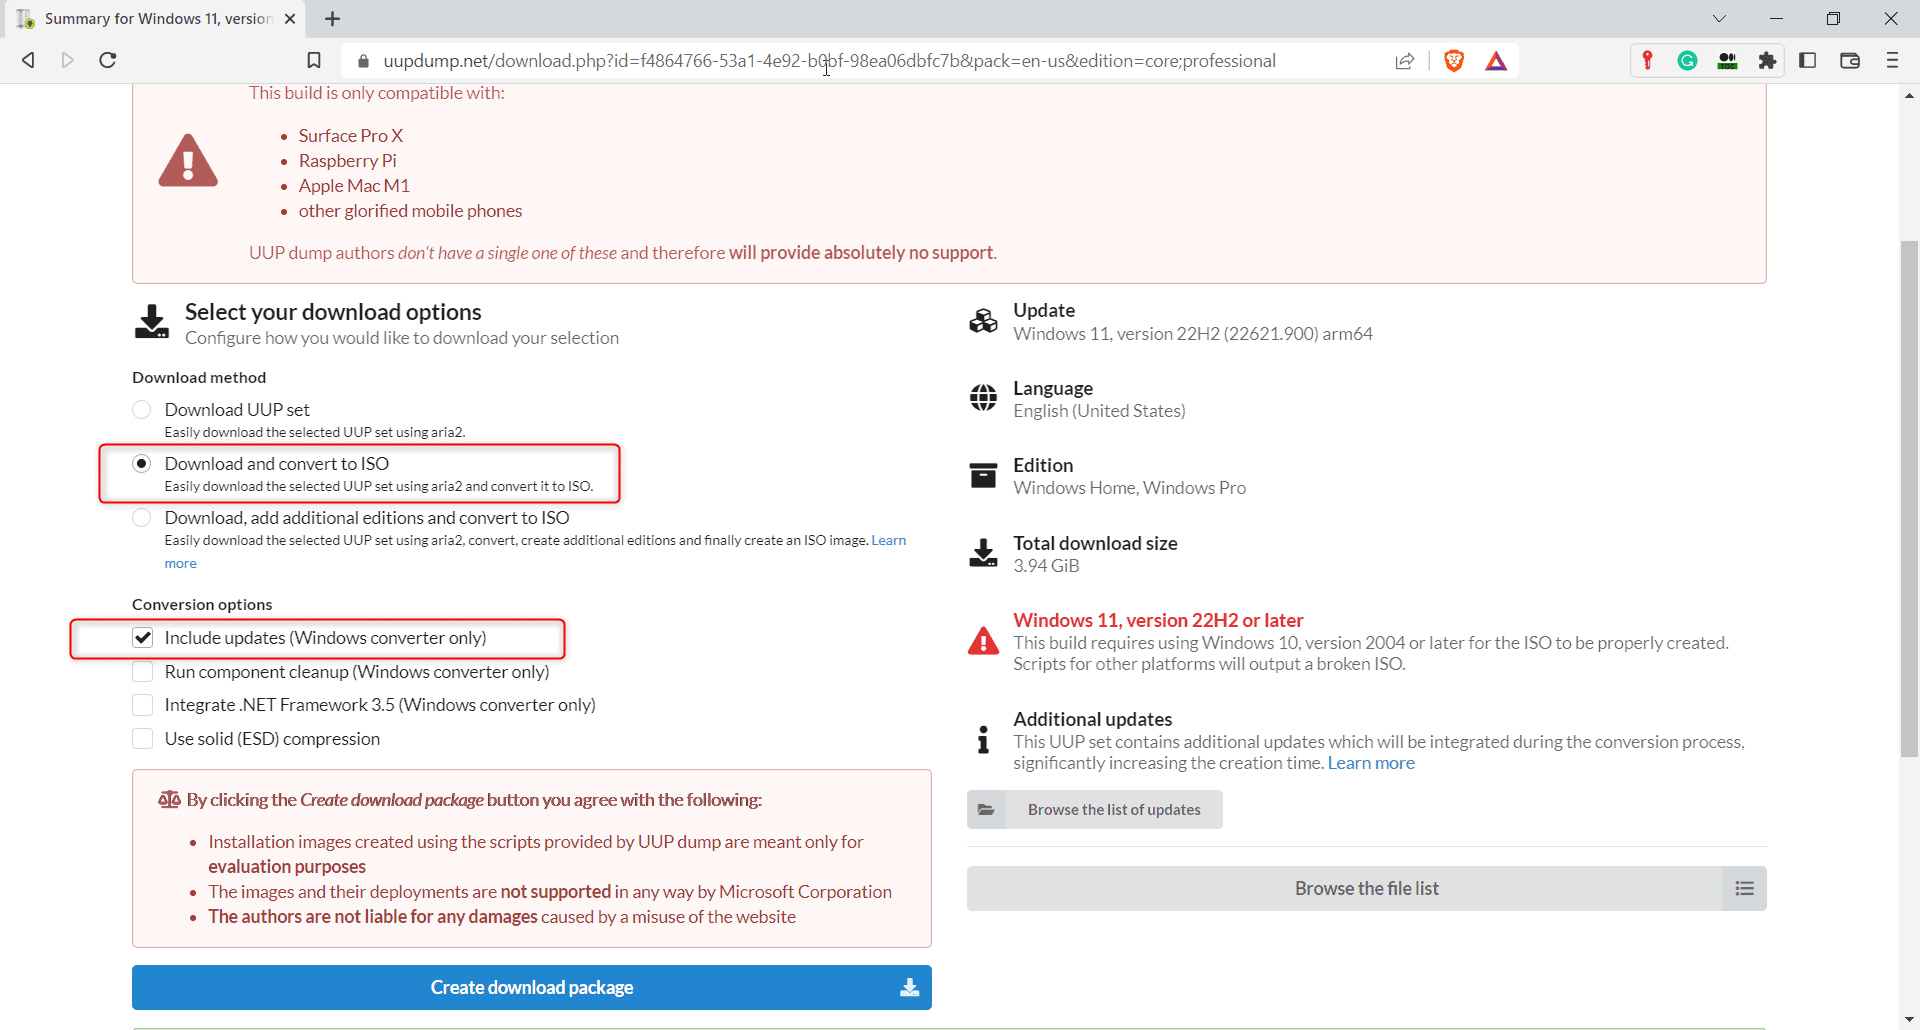Click the scrollbar down arrow
Viewport: 1920px width, 1030px height.
1909,1019
